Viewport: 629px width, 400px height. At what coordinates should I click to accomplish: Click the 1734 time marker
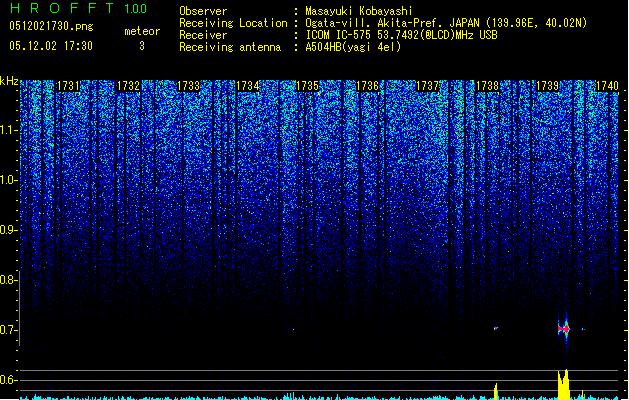(248, 86)
